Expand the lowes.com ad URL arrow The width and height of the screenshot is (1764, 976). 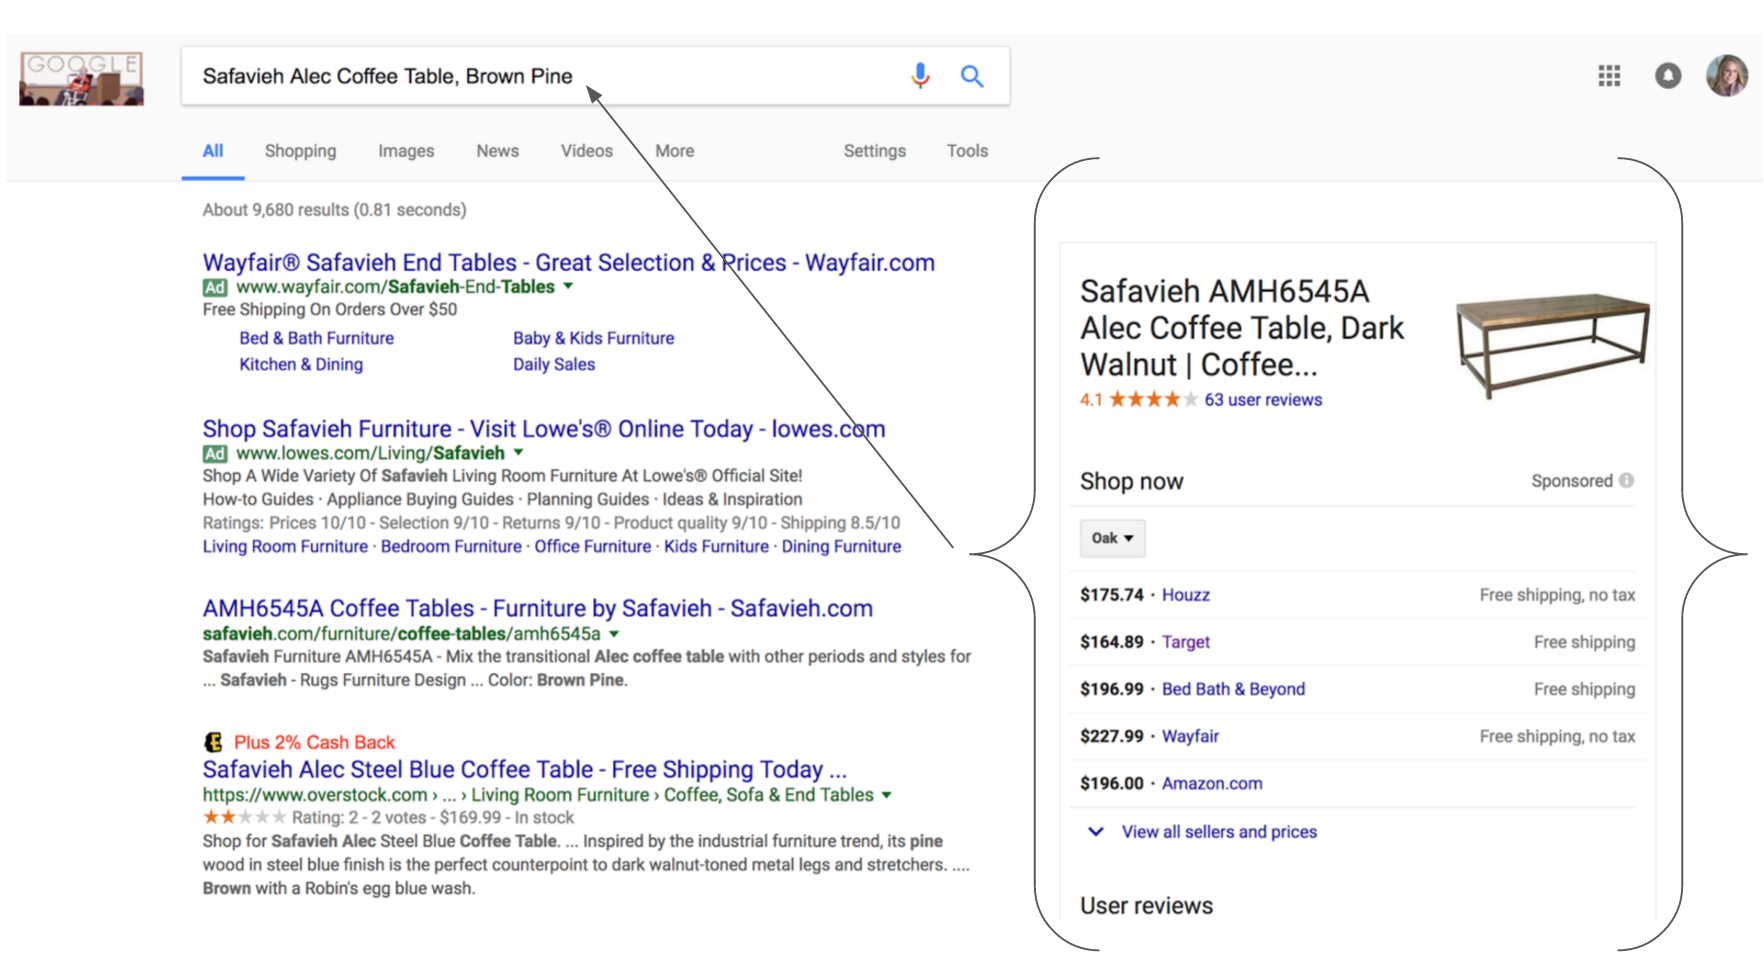[x=518, y=453]
